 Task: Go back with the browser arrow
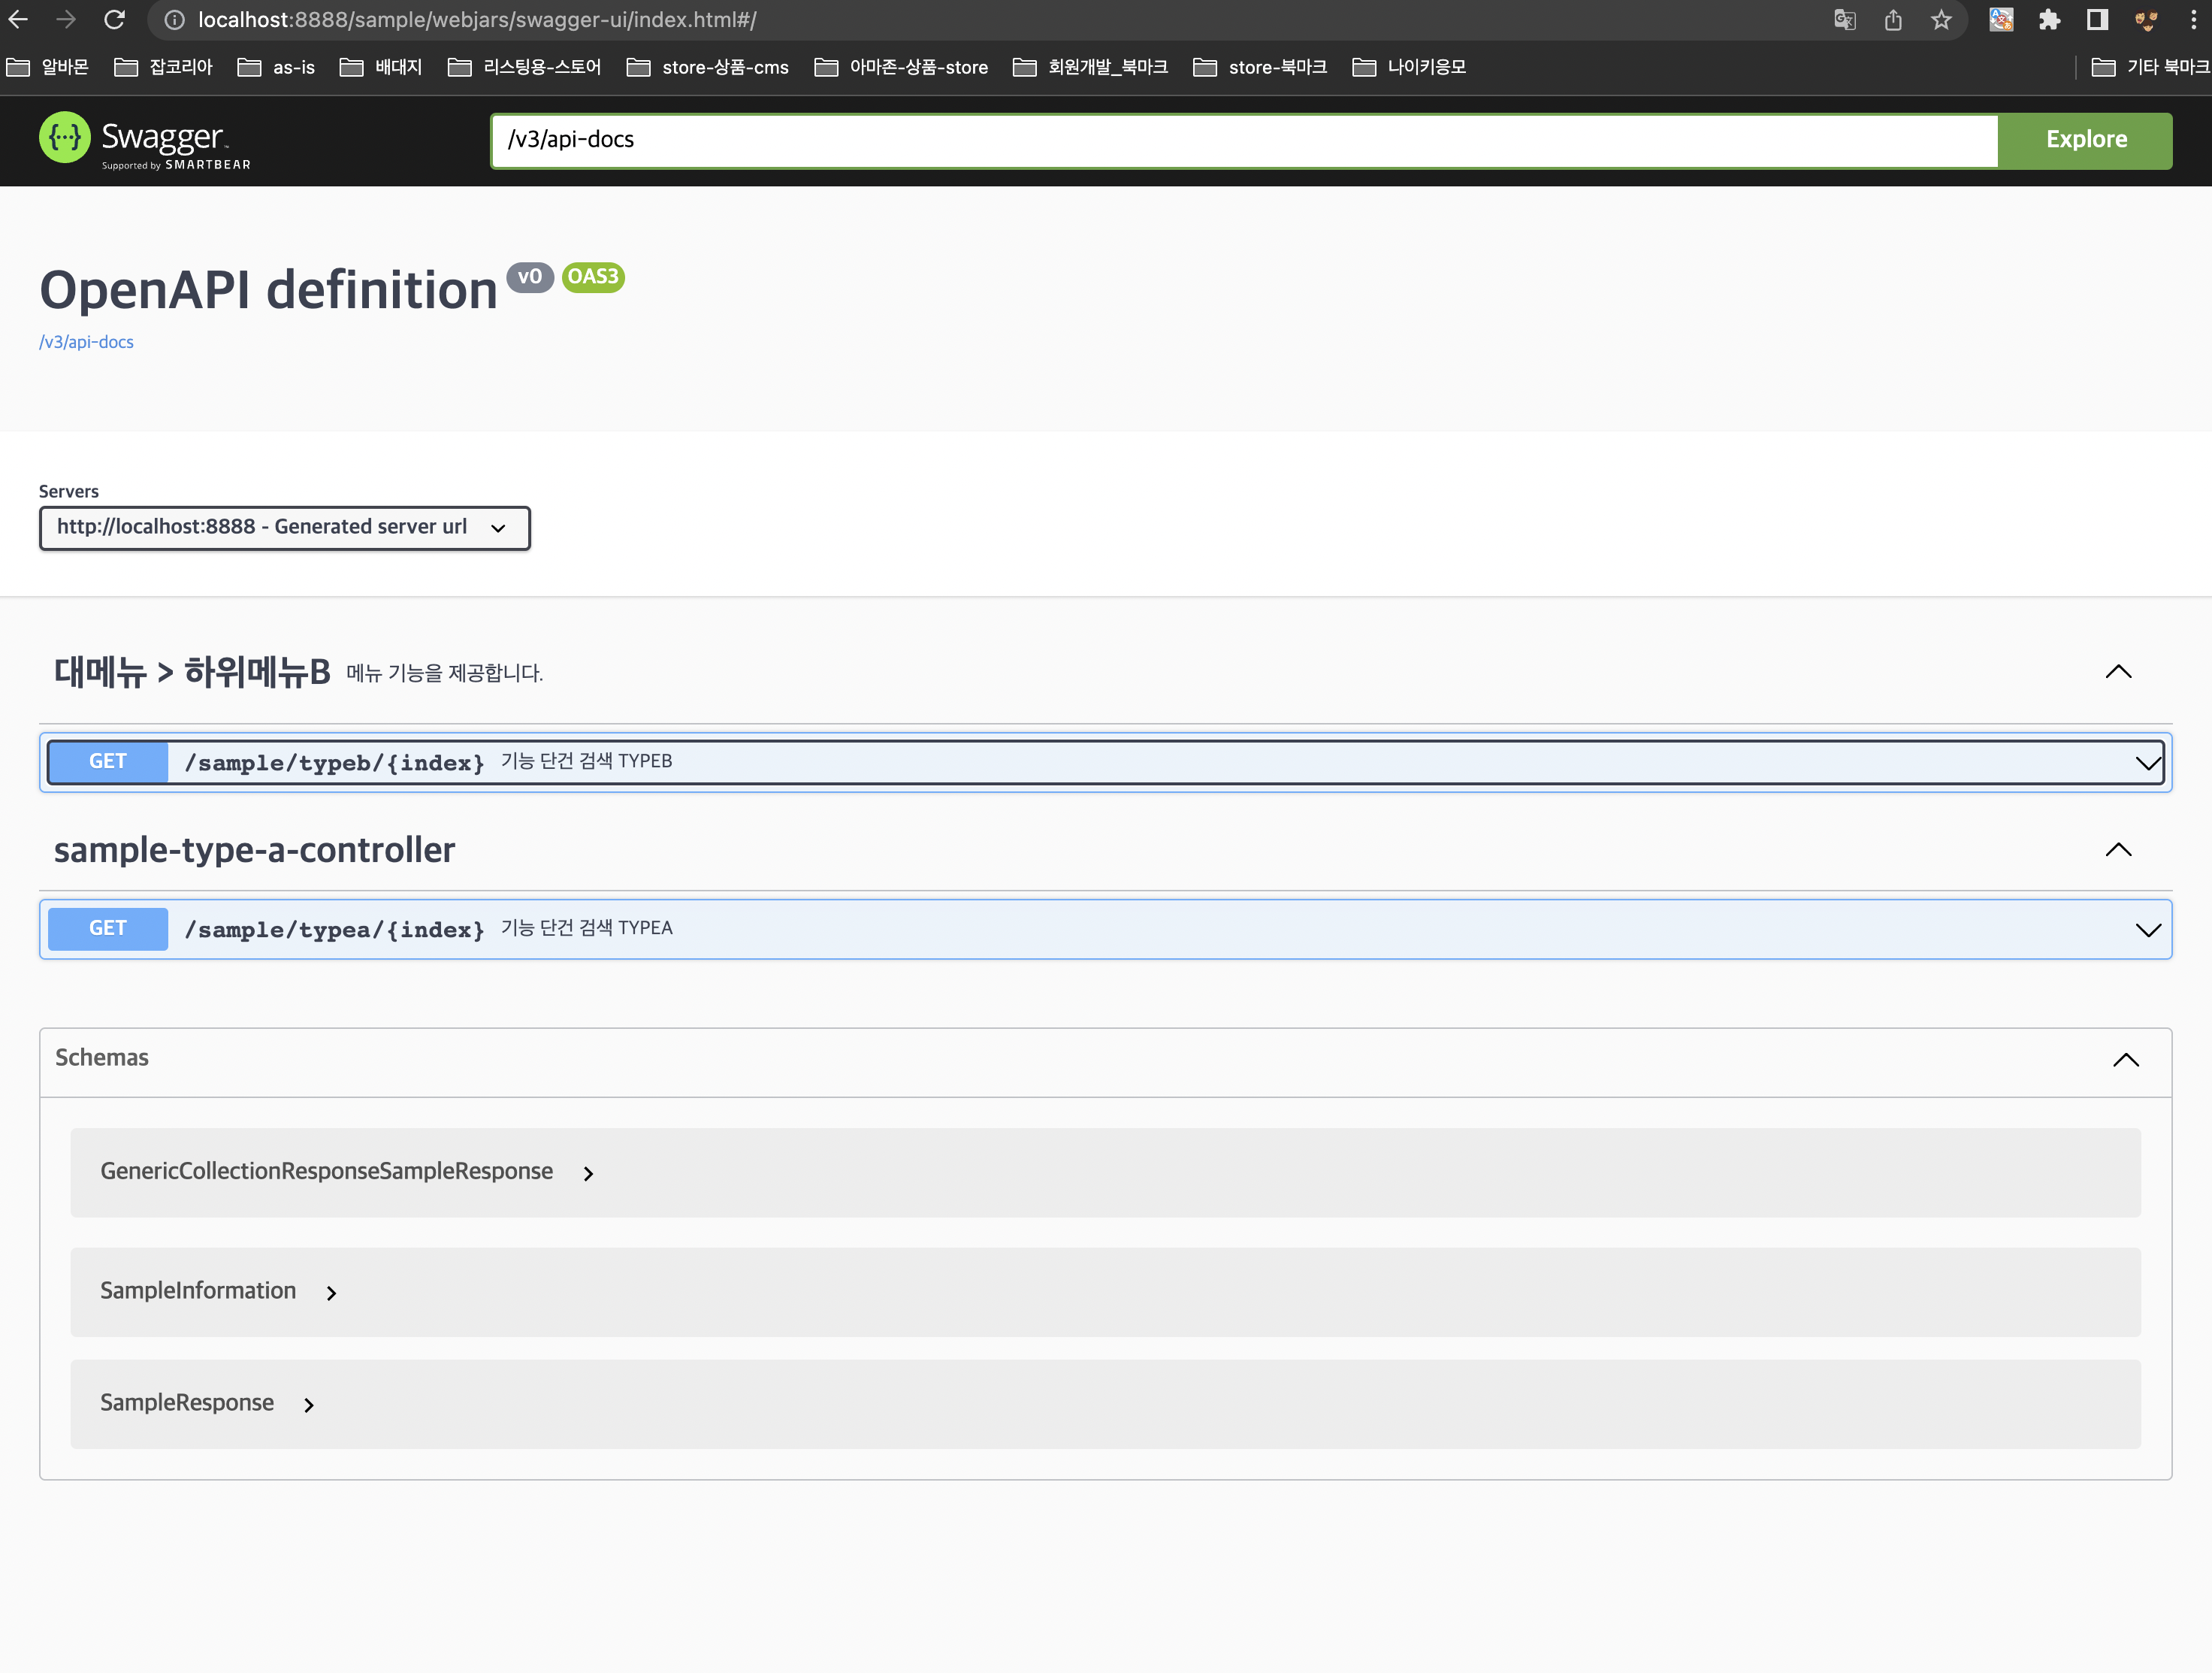[x=18, y=20]
